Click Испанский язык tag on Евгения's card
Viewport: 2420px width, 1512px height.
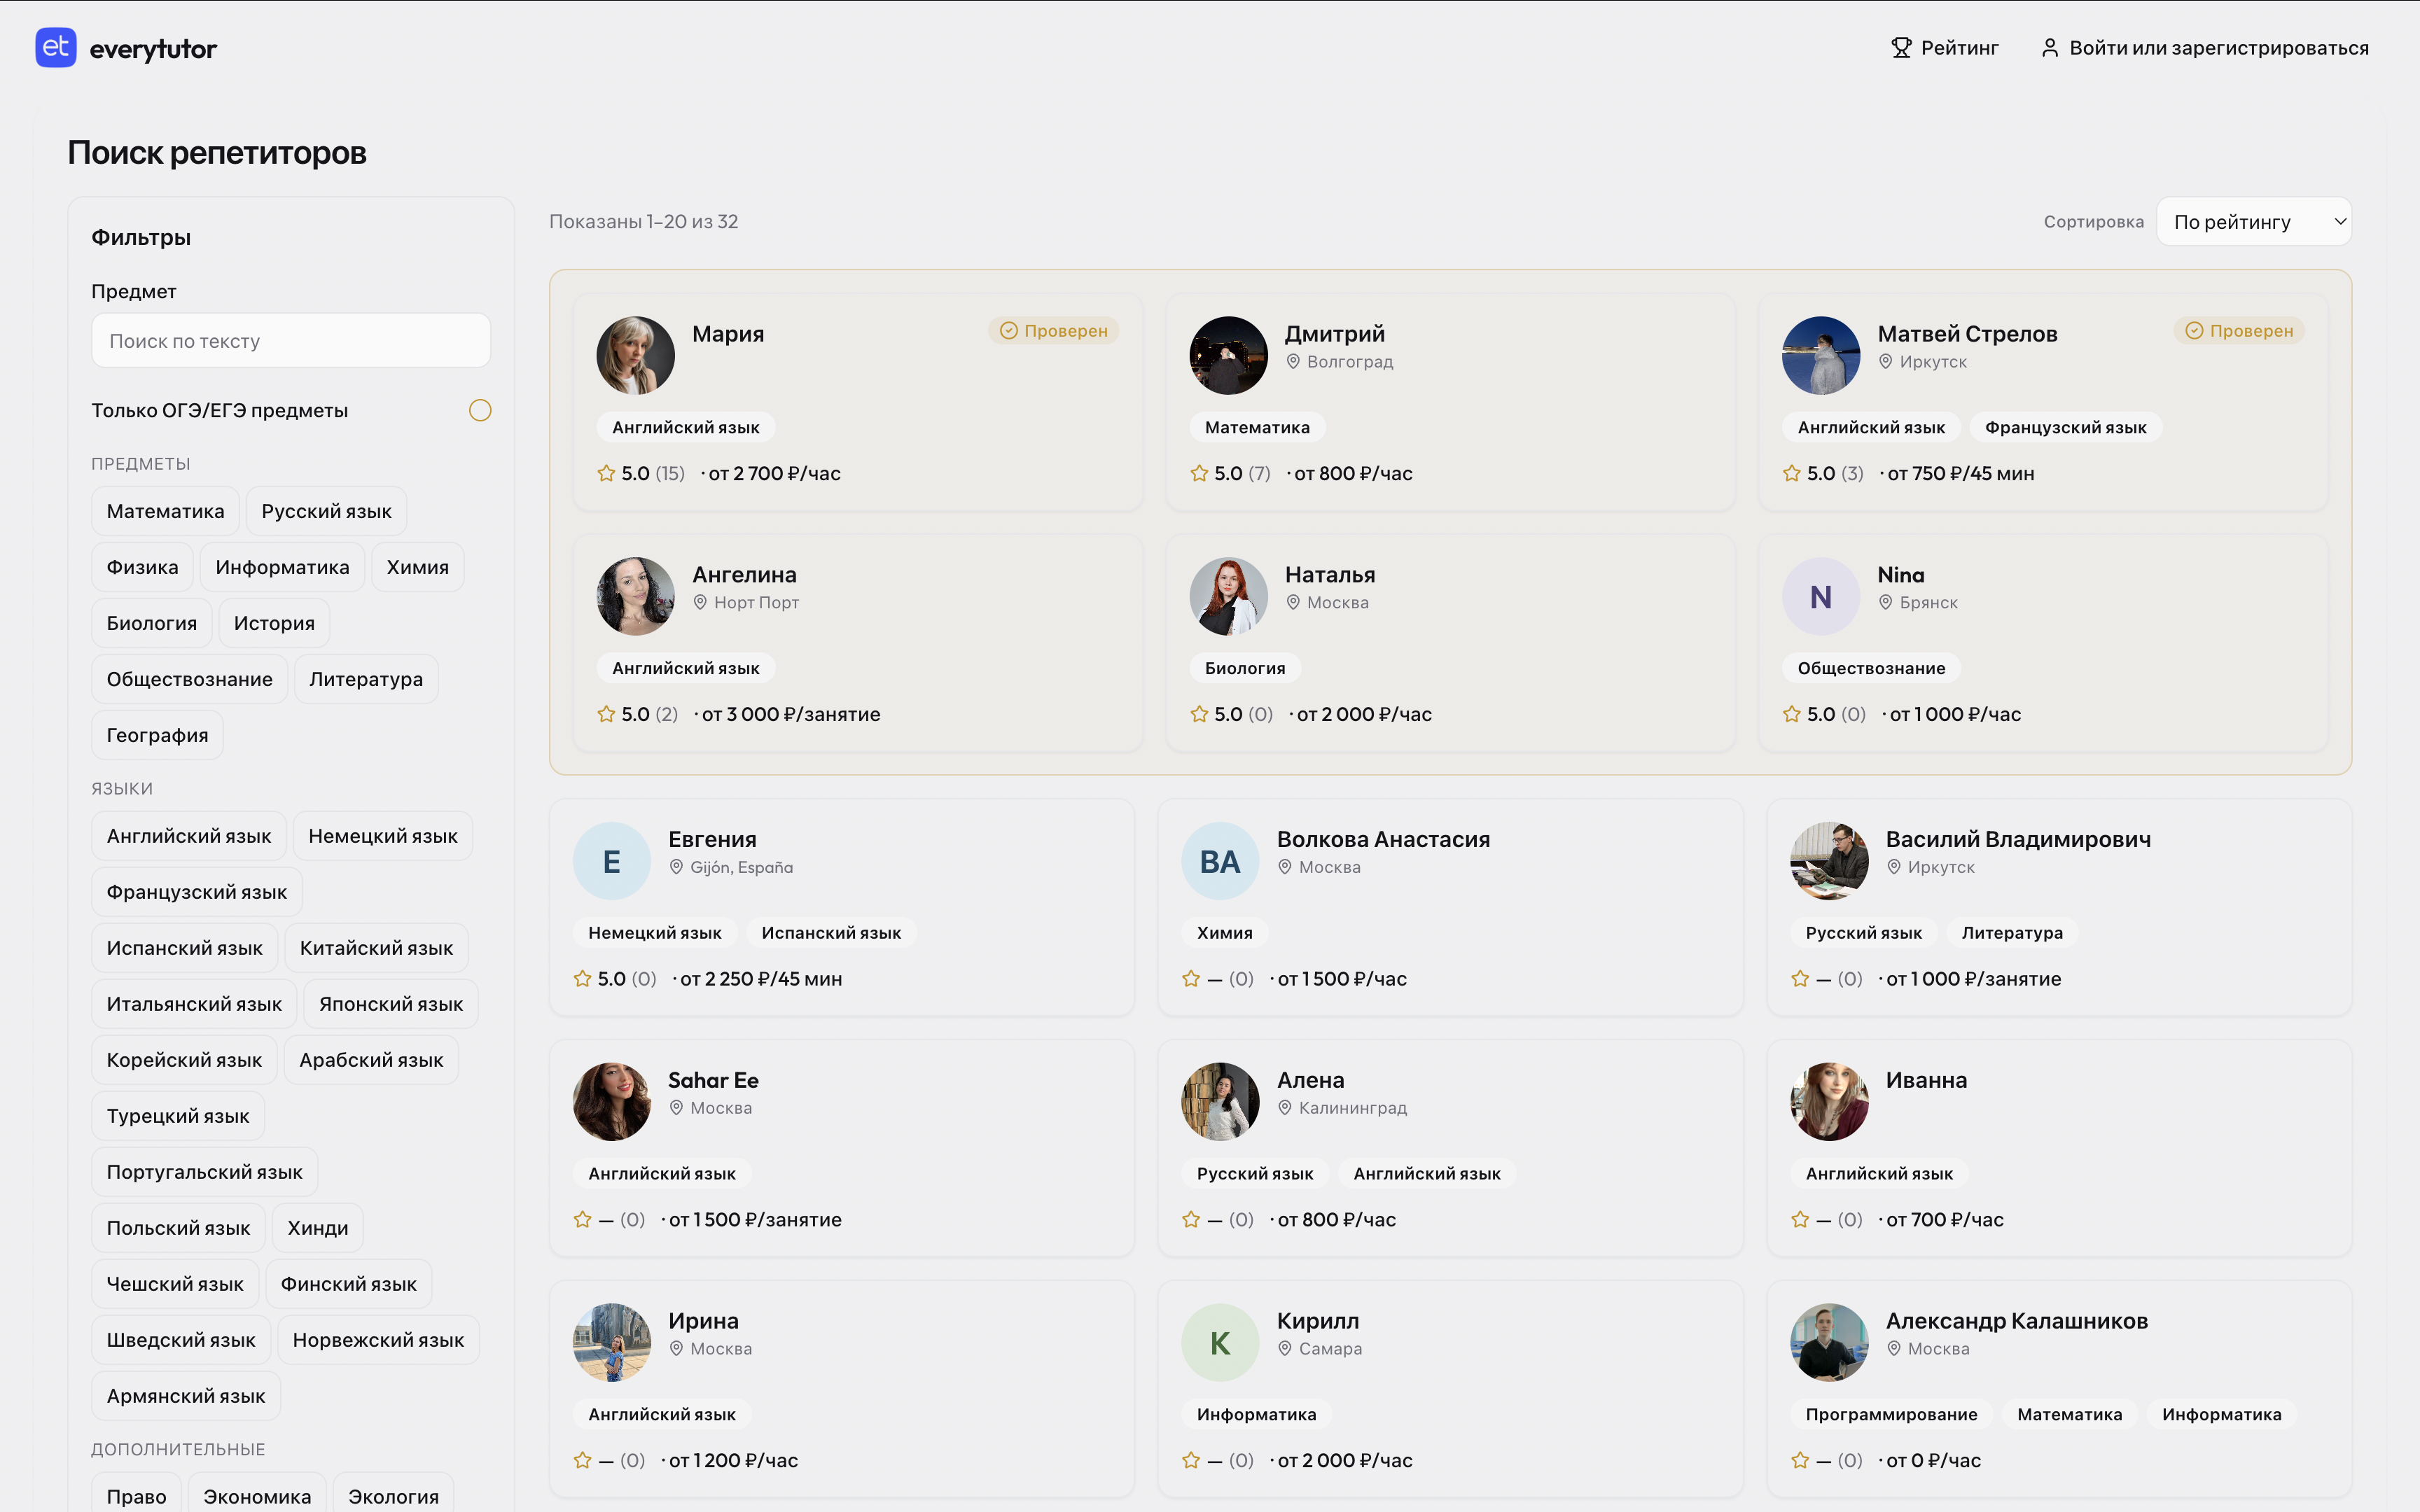pos(831,932)
